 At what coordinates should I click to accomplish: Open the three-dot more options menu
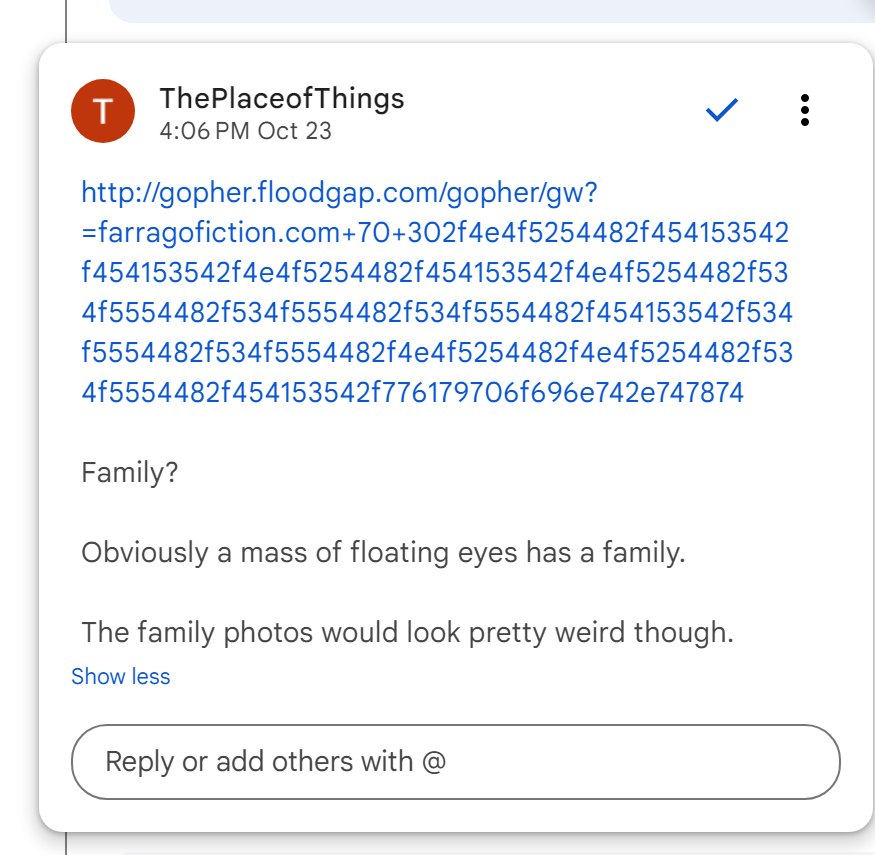[804, 110]
